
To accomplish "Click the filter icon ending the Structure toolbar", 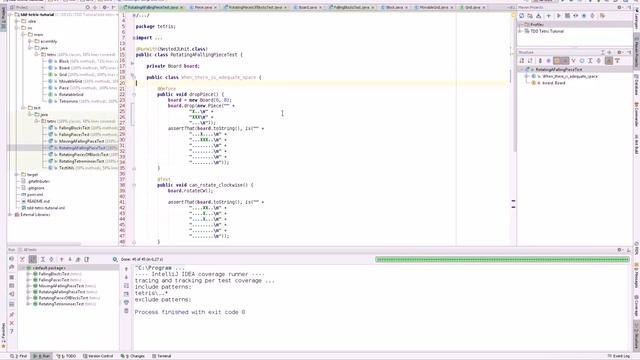I will [617, 61].
